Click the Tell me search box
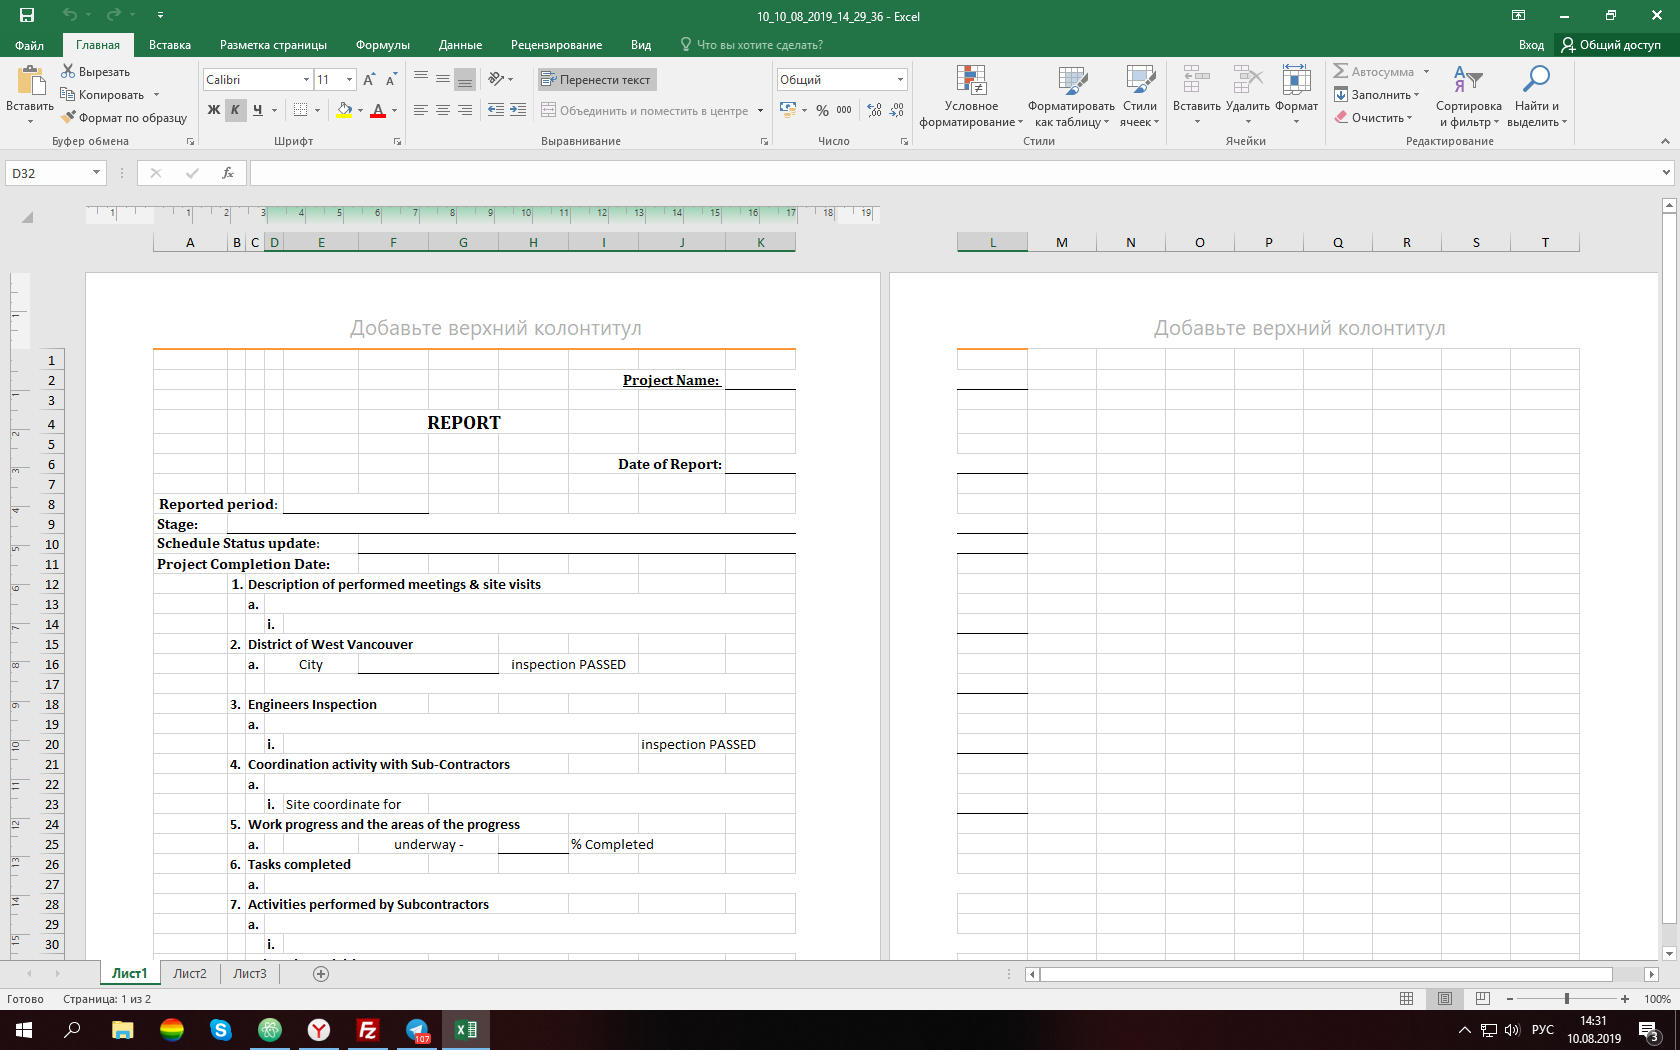The height and width of the screenshot is (1050, 1680). (752, 45)
